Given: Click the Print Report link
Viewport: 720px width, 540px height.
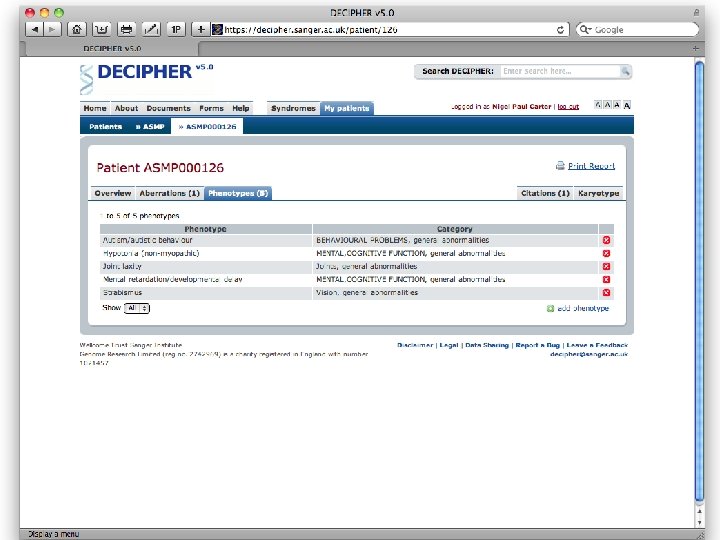Looking at the screenshot, I should (x=591, y=166).
